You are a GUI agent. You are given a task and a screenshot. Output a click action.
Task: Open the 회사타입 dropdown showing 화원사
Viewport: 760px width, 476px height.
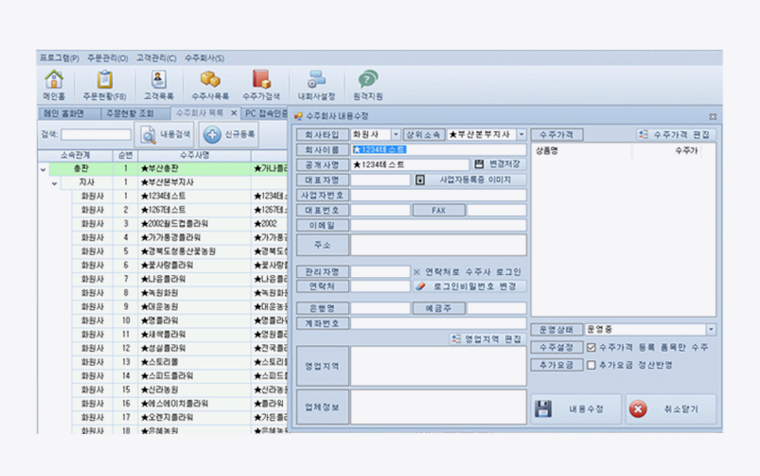(397, 134)
